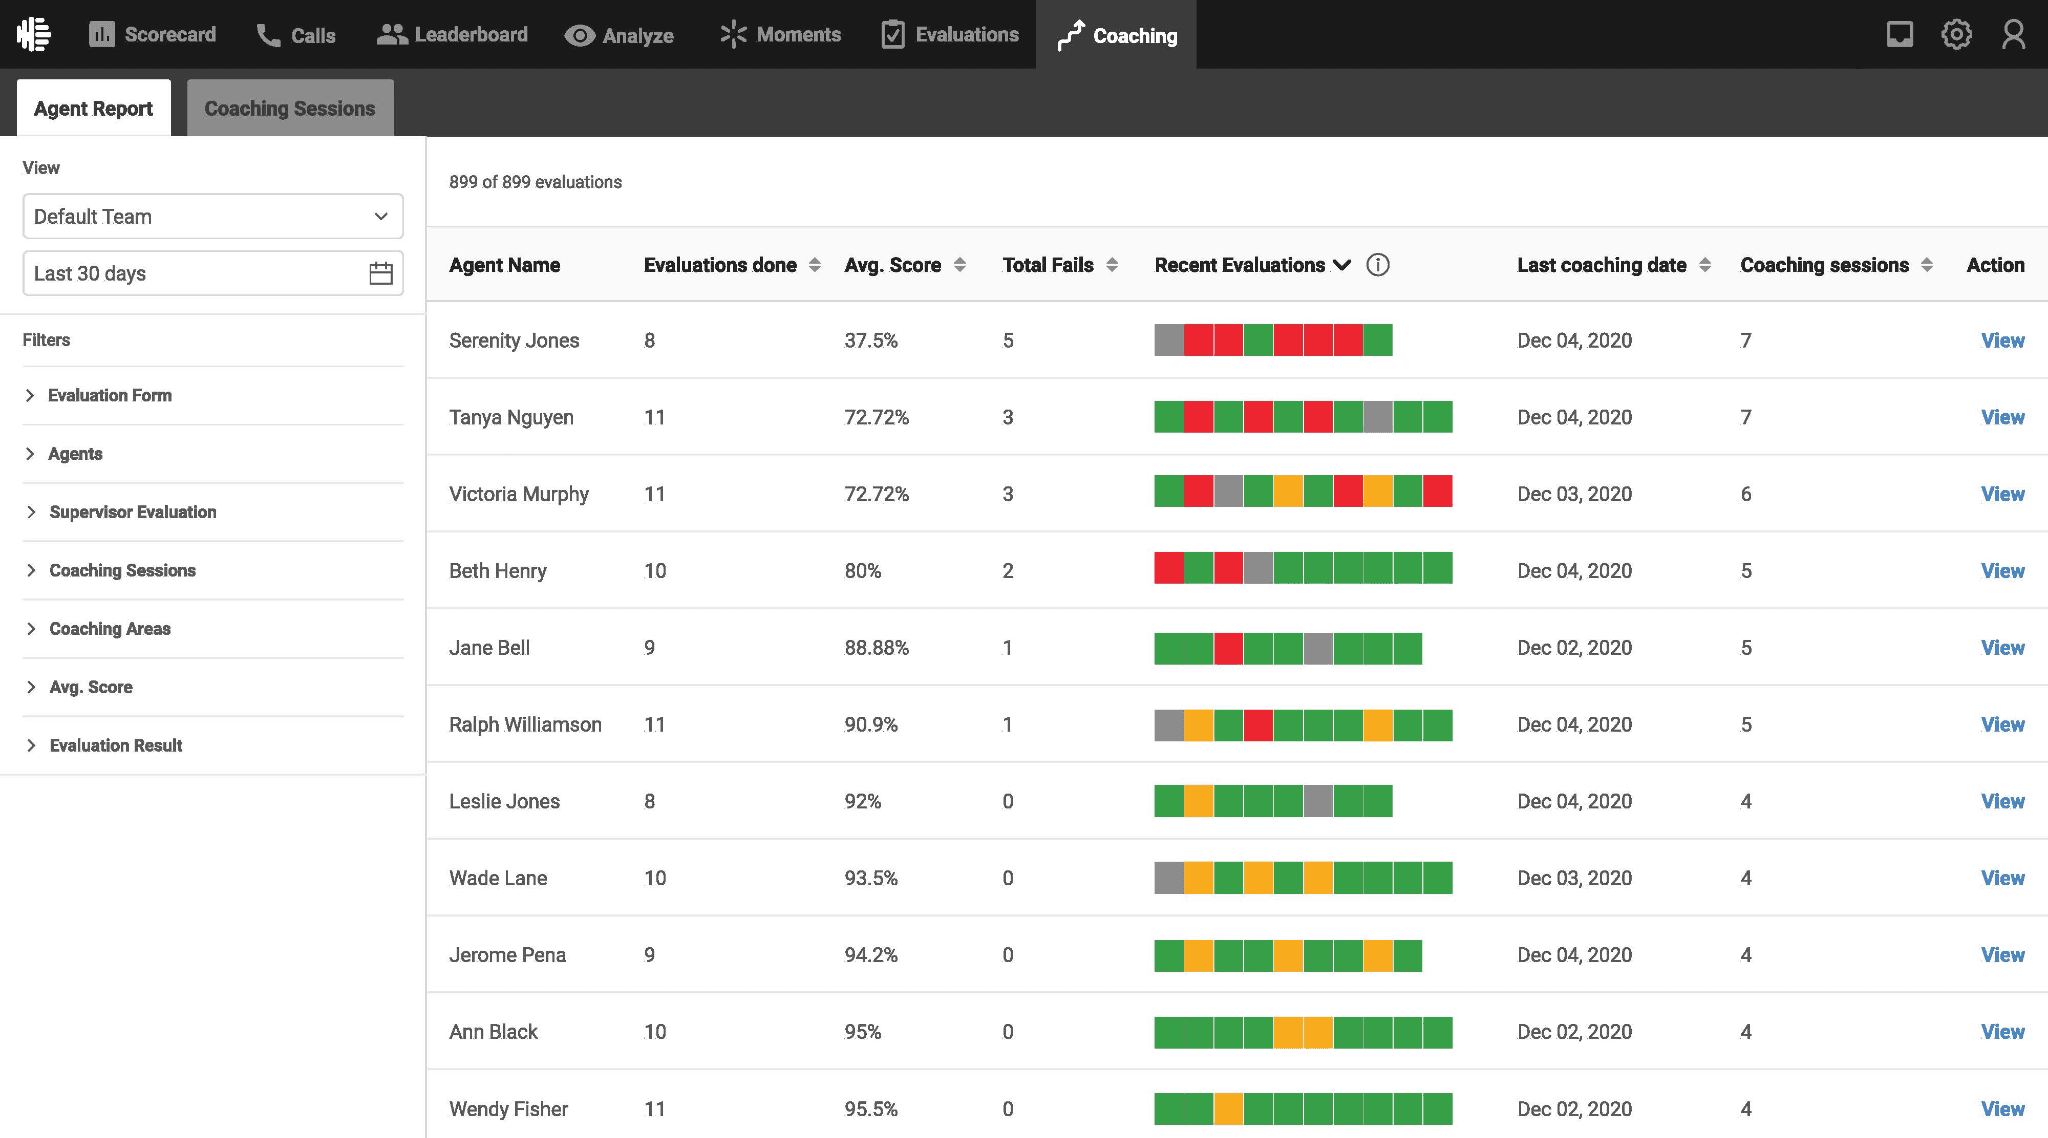The width and height of the screenshot is (2048, 1138).
Task: Click info icon beside Recent Evaluations
Action: tap(1377, 265)
